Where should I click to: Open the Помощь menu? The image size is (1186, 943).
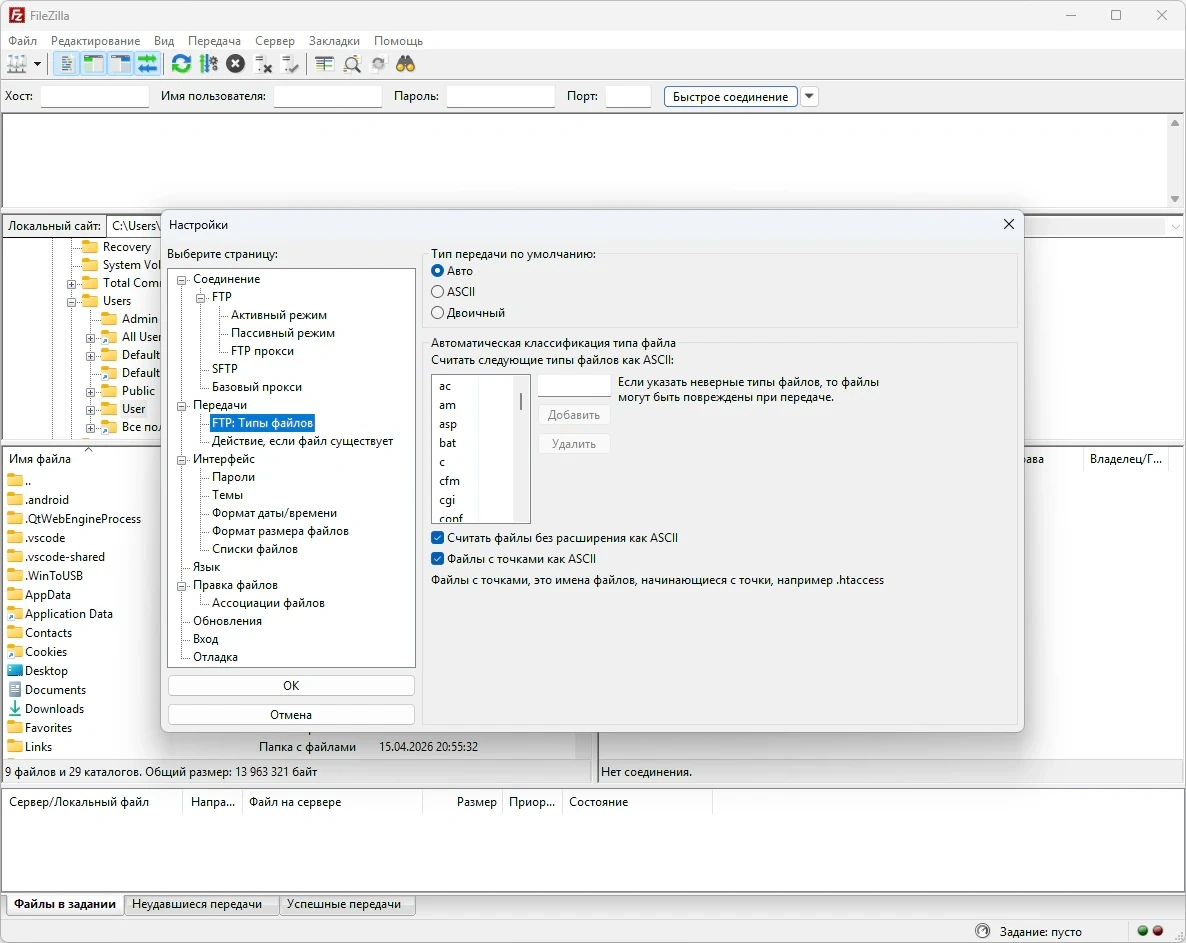tap(399, 41)
